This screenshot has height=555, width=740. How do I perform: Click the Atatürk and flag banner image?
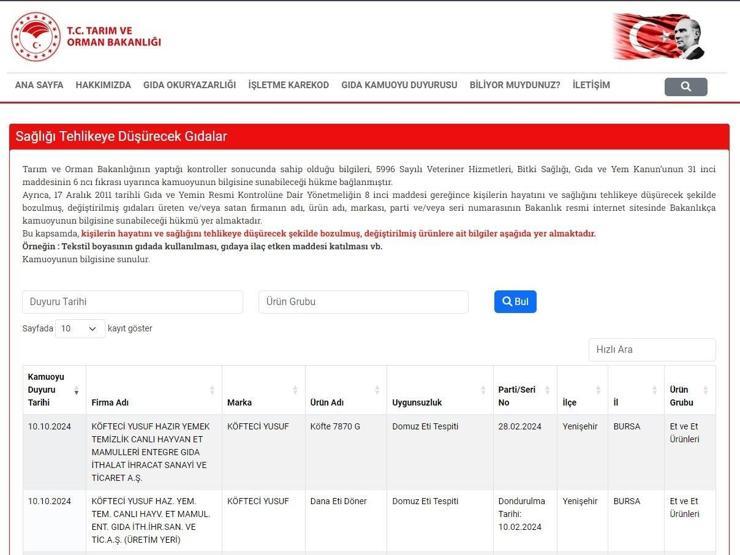tap(659, 37)
